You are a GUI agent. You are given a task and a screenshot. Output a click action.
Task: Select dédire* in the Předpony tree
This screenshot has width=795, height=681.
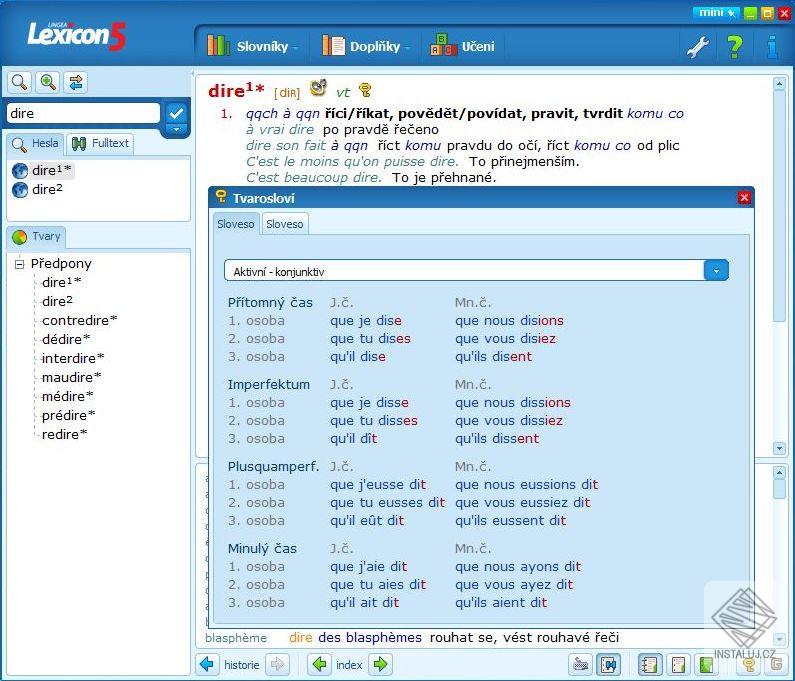pos(66,339)
